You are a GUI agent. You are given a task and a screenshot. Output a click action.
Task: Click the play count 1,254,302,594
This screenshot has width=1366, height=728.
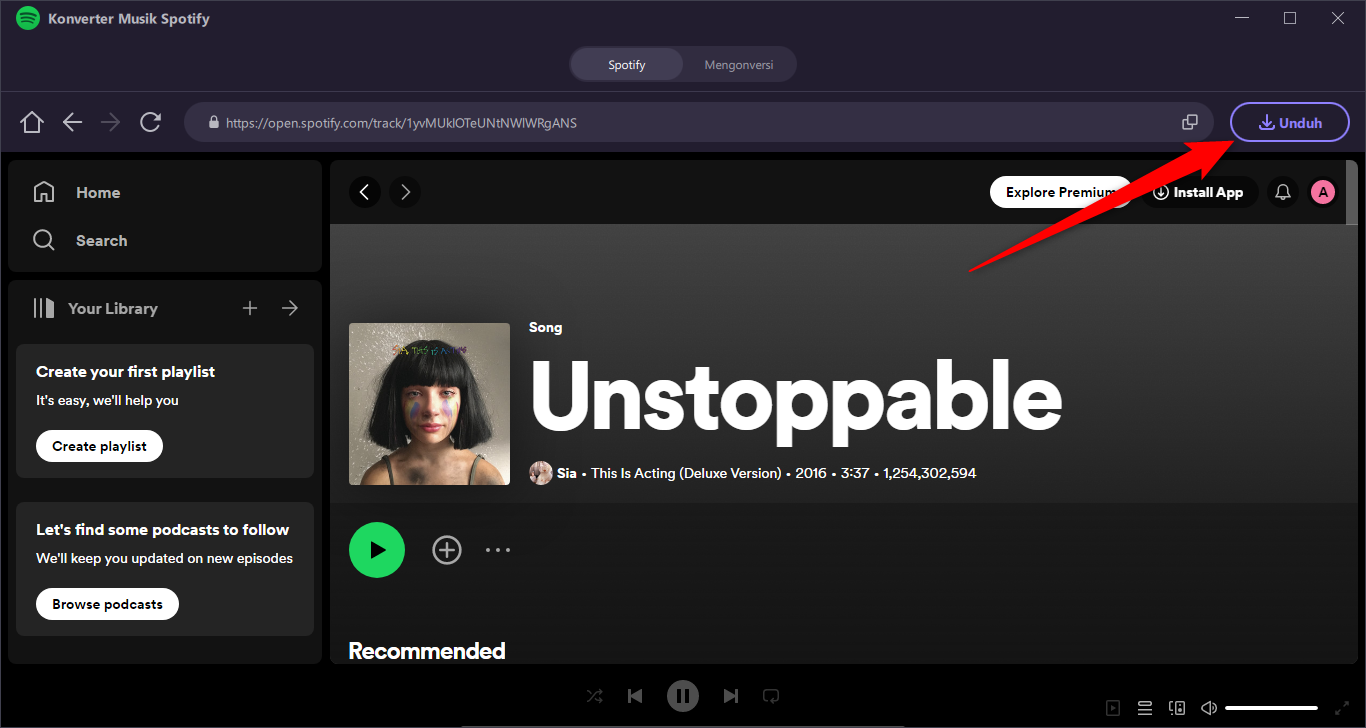930,473
